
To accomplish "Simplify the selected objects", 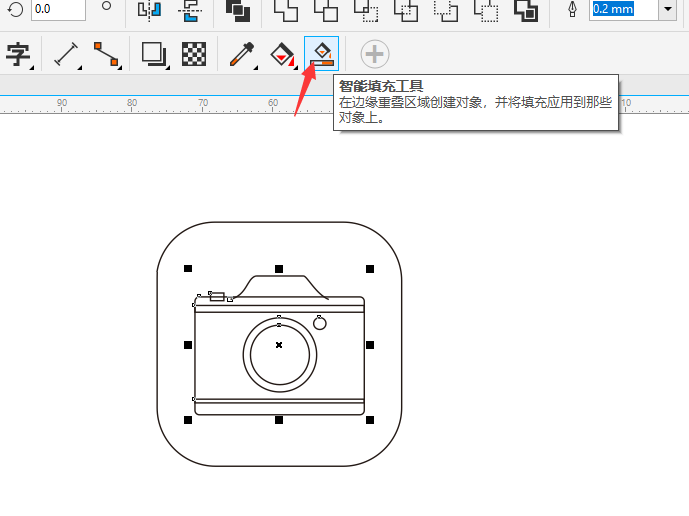I will [406, 10].
